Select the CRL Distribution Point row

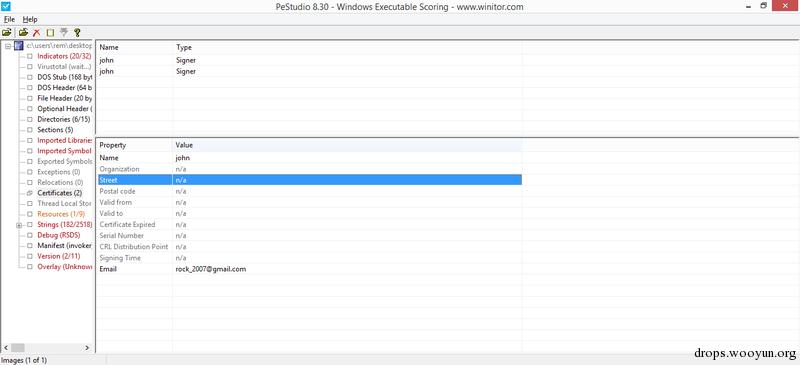pos(309,247)
